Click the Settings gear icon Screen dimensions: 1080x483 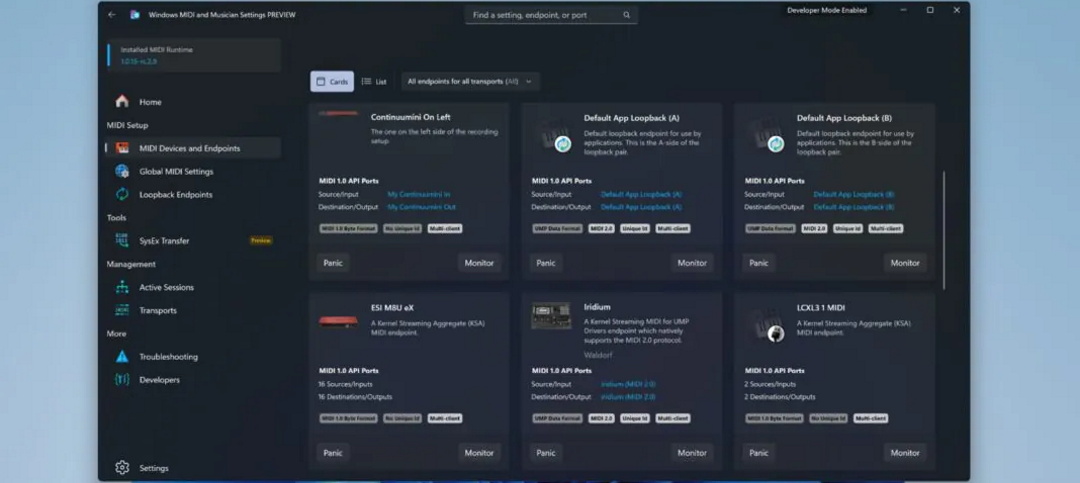122,468
